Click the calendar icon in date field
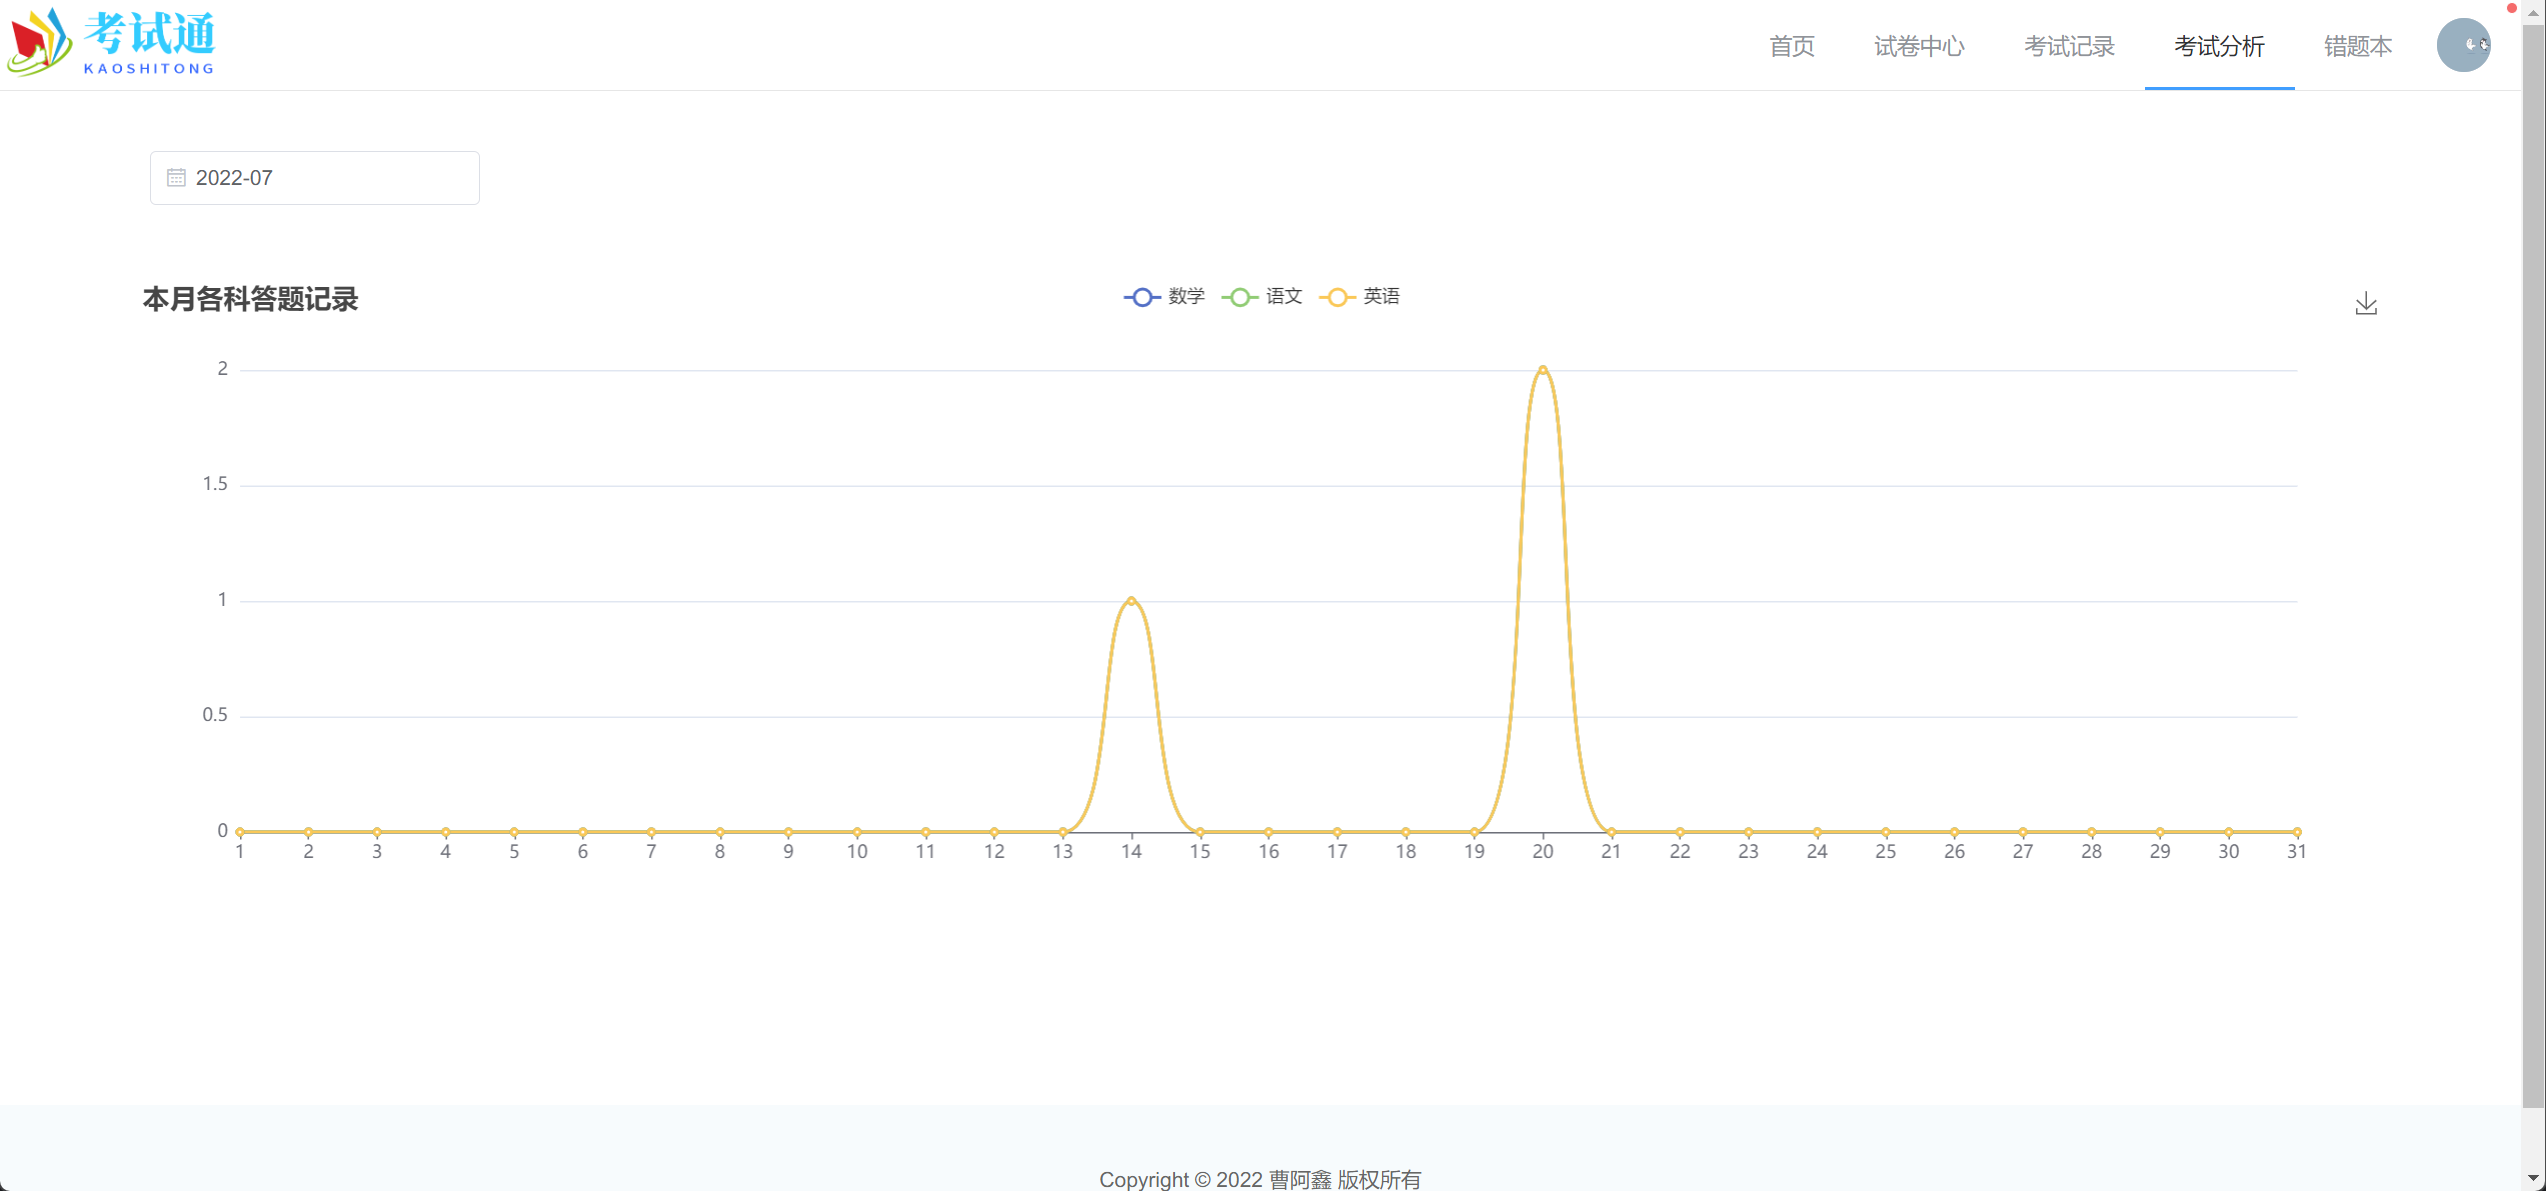Screen dimensions: 2546x1191 [x=177, y=177]
